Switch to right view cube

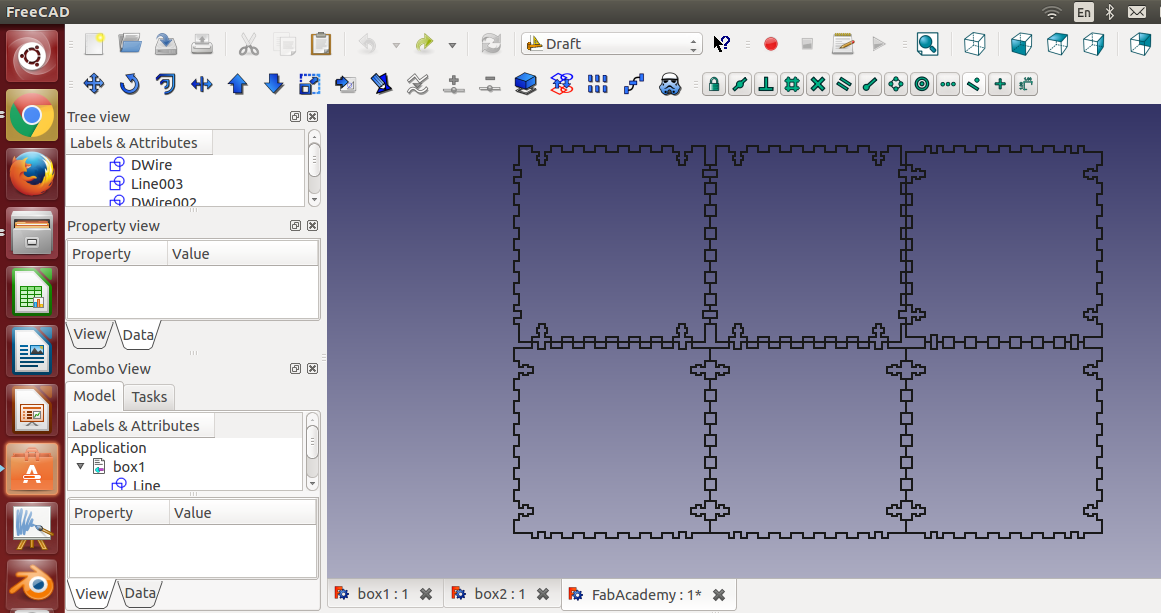pos(1094,44)
